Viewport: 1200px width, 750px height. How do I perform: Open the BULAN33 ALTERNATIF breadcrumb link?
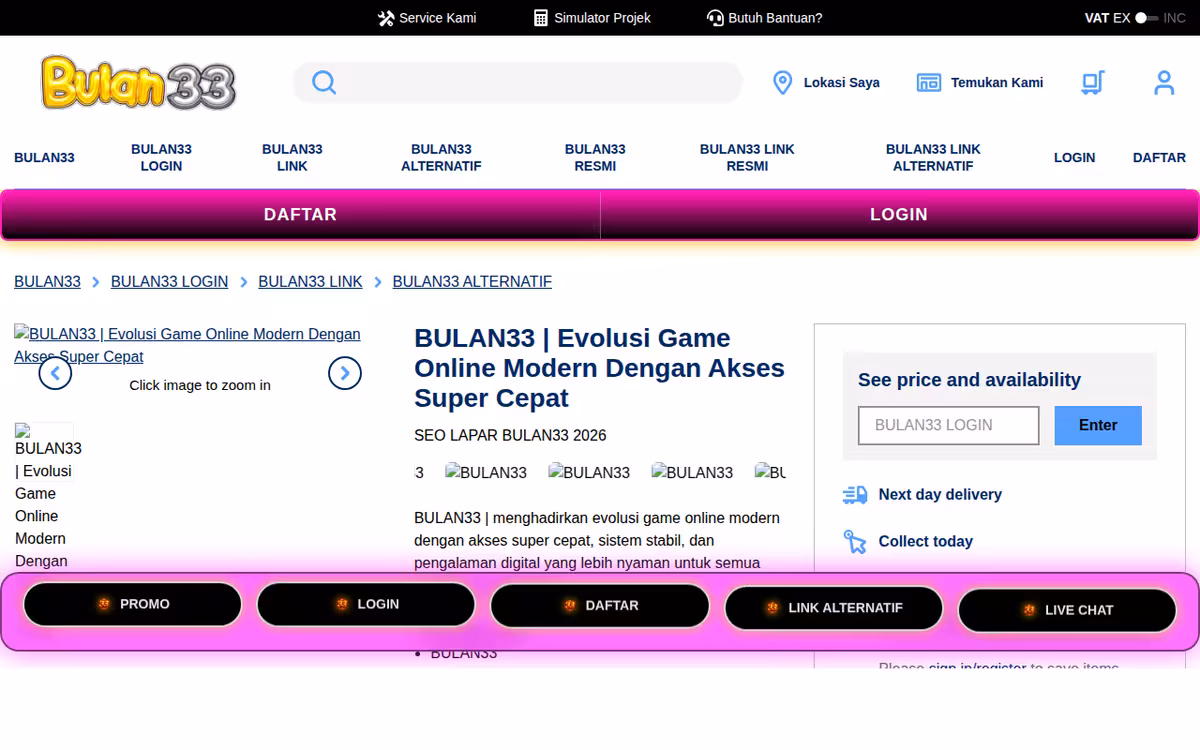472,282
